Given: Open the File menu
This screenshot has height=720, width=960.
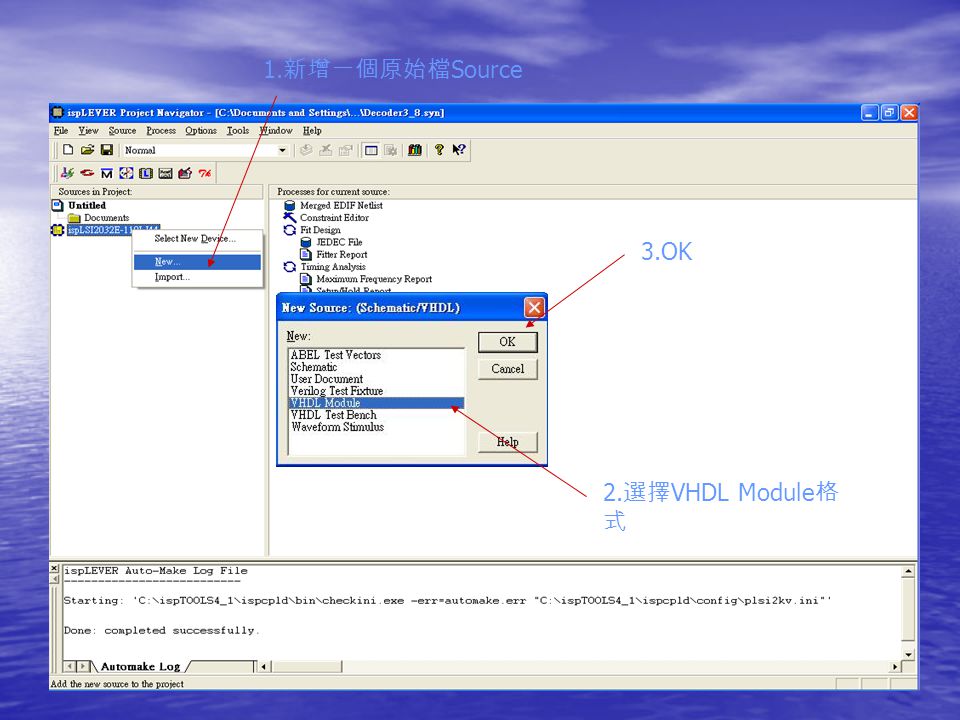Looking at the screenshot, I should point(61,130).
